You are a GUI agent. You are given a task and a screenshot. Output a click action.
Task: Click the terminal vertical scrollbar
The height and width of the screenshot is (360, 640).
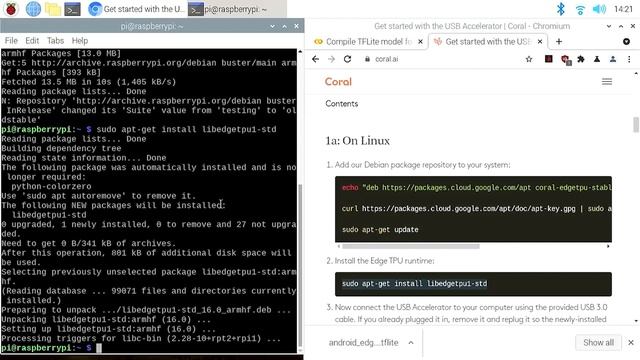coord(300,265)
